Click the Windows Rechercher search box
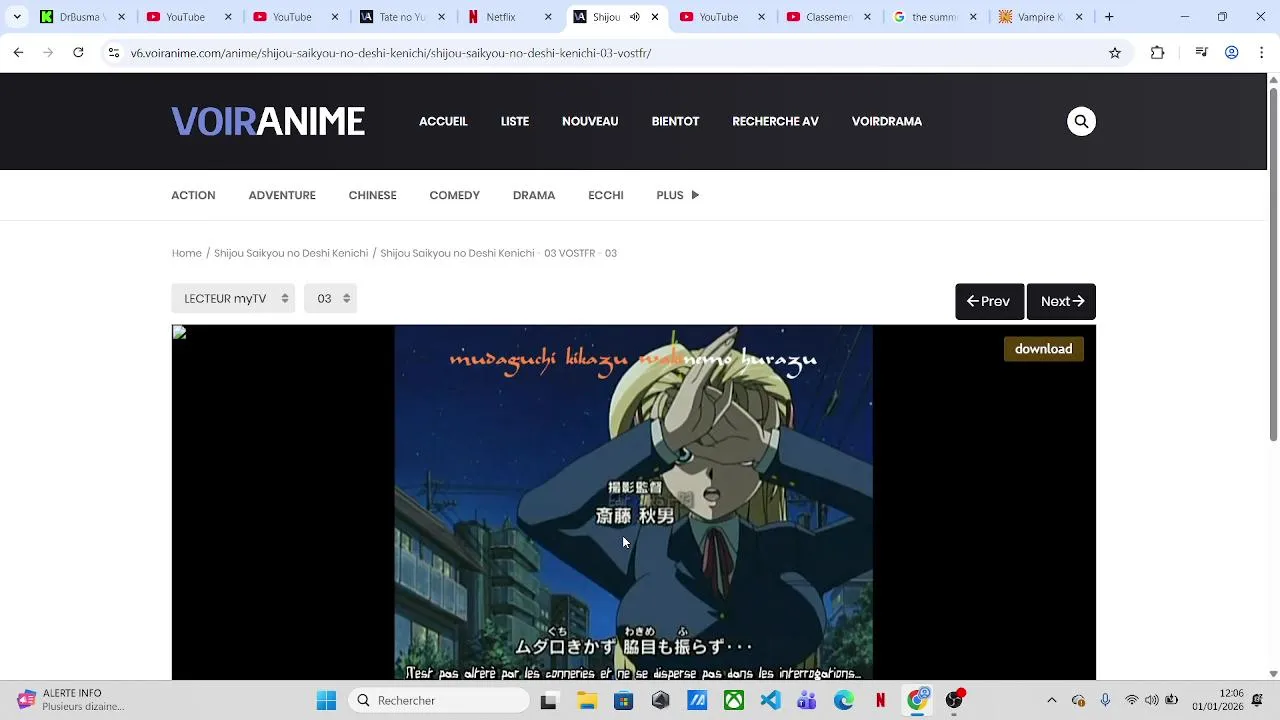This screenshot has width=1280, height=720. pyautogui.click(x=438, y=701)
